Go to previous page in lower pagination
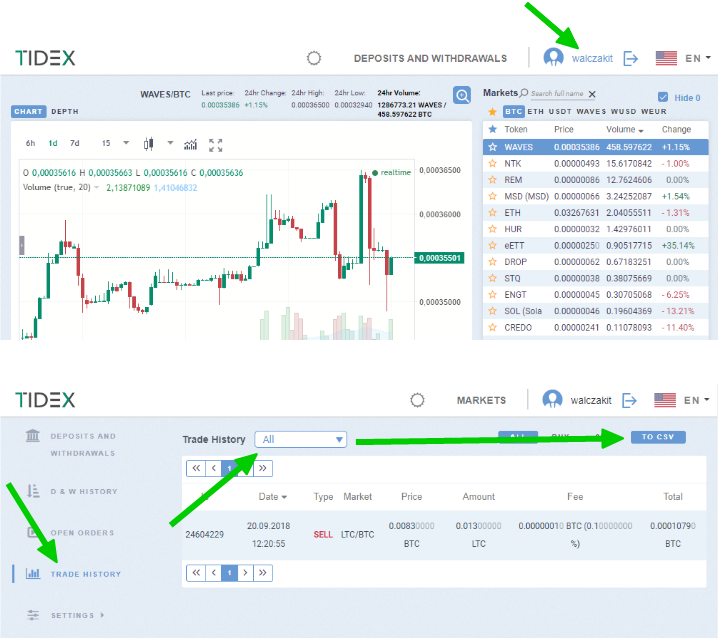 tap(213, 573)
